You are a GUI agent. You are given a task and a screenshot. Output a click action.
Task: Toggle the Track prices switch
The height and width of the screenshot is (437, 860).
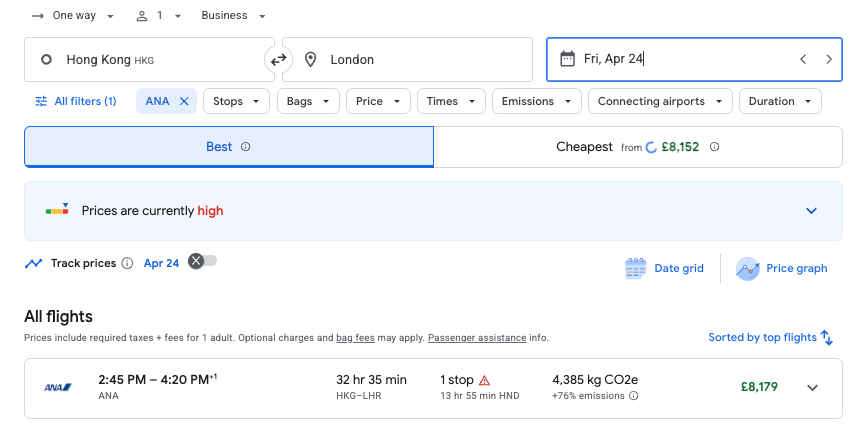203,261
